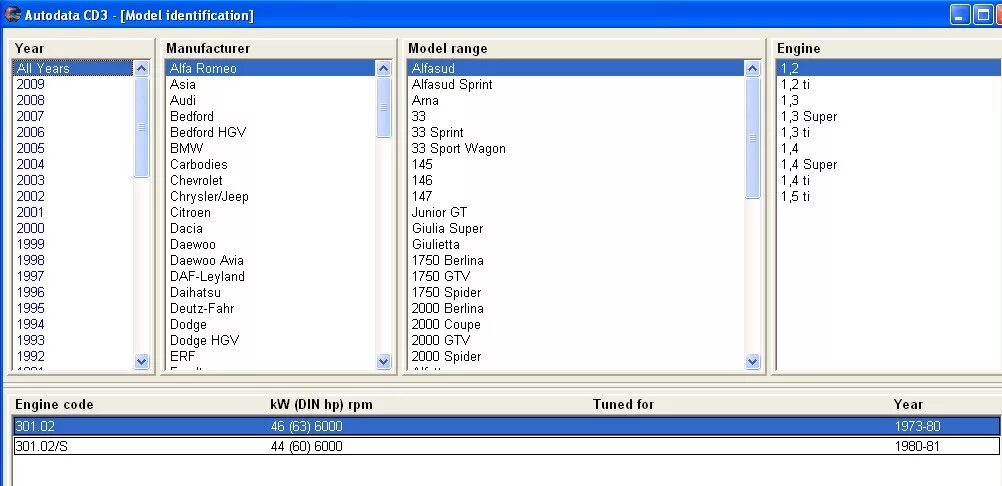
Task: Choose year 2005
Action: pyautogui.click(x=31, y=148)
